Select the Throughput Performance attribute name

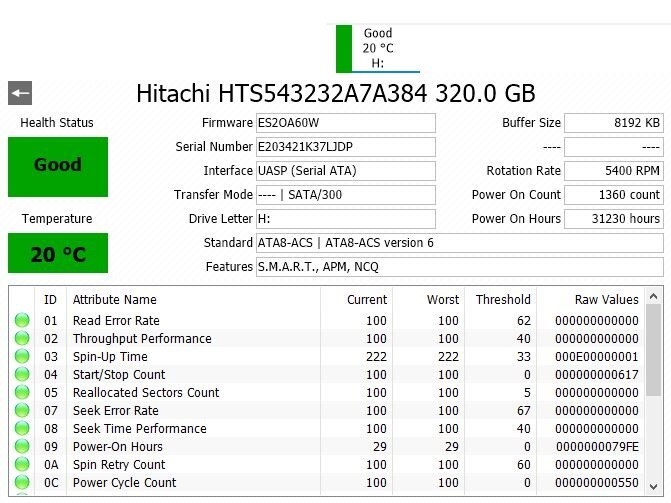tap(142, 339)
